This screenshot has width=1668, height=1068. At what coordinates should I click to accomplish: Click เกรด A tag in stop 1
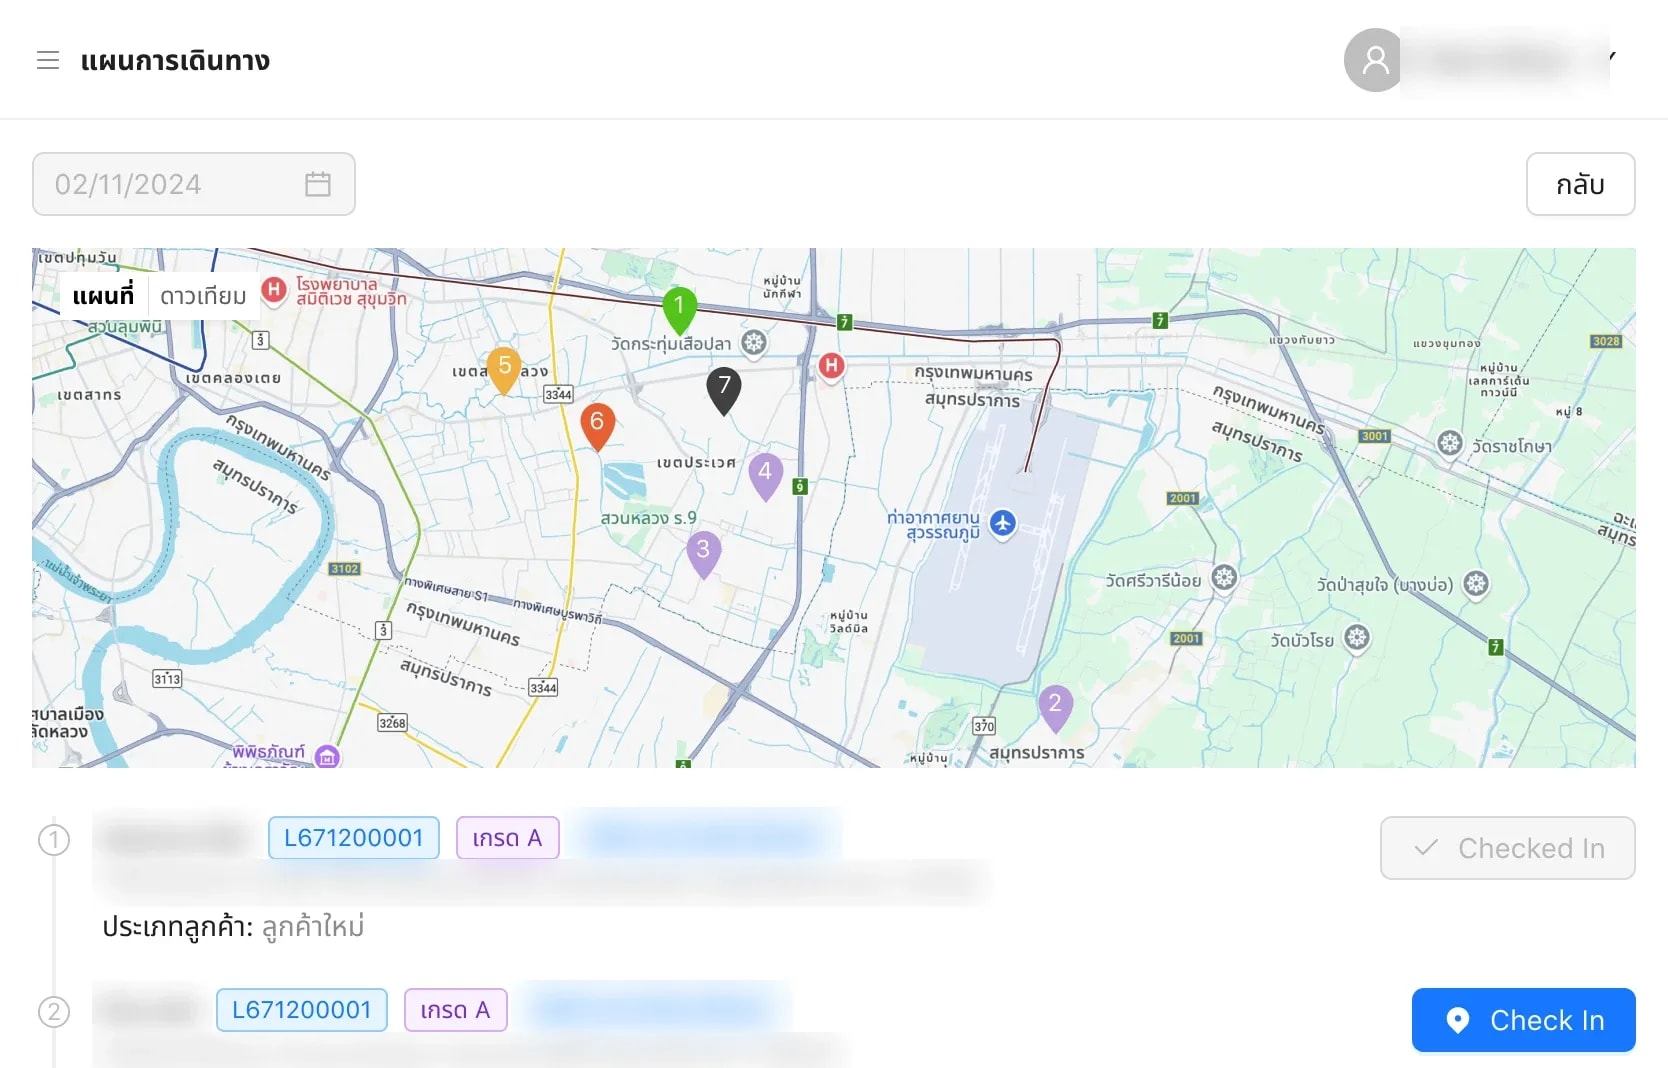508,838
